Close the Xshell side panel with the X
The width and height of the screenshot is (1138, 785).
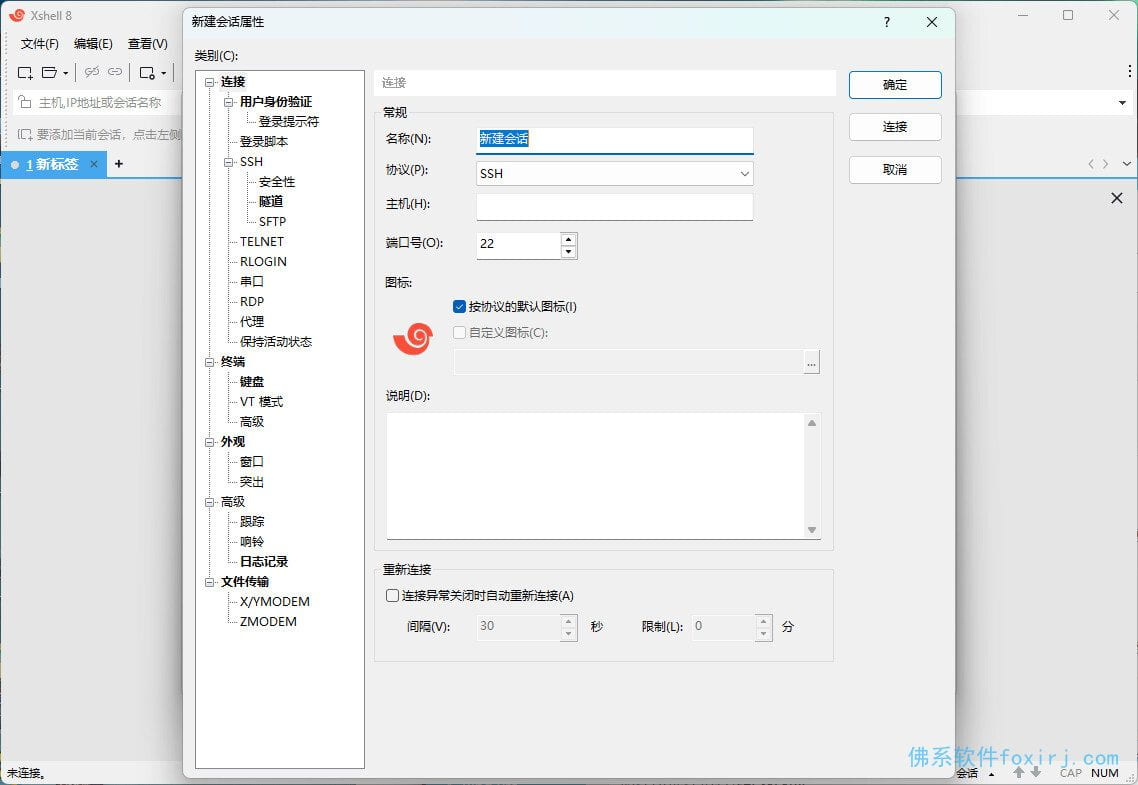coord(1117,198)
